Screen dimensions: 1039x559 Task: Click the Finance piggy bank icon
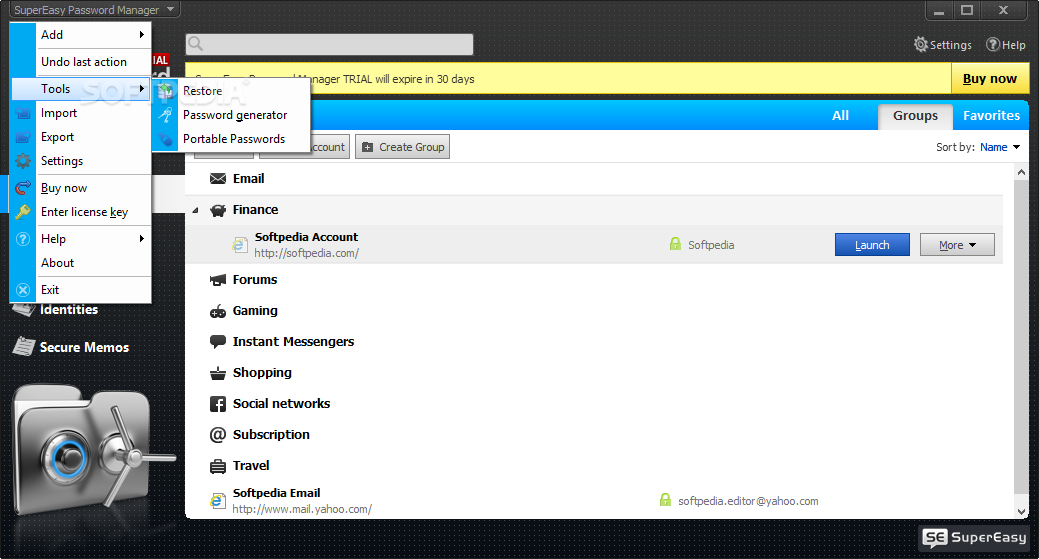[218, 211]
